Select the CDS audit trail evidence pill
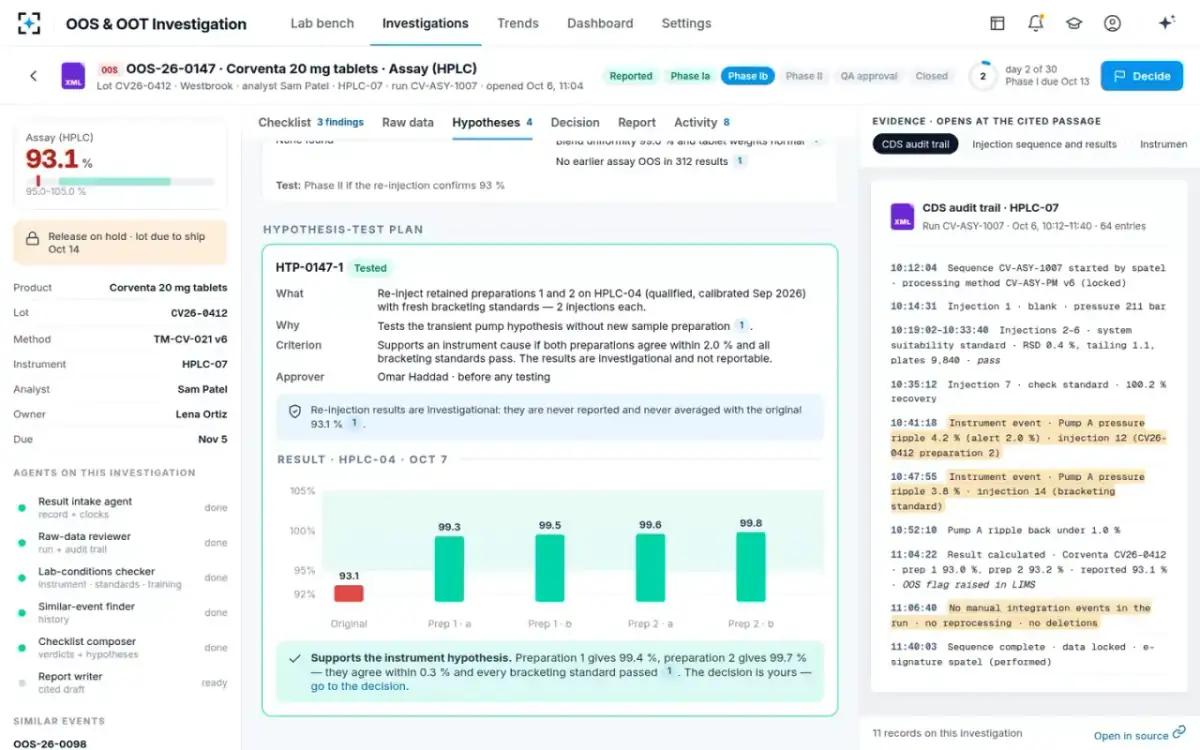 click(916, 144)
